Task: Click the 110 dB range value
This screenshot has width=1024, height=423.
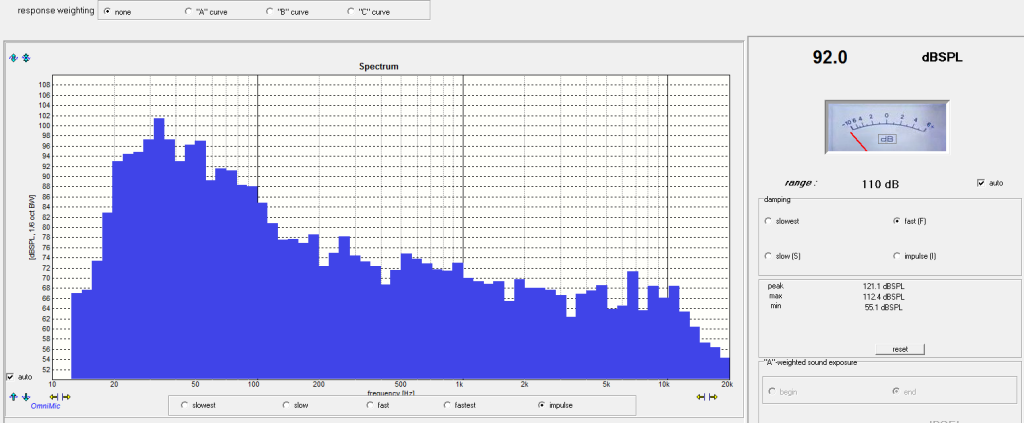Action: pyautogui.click(x=880, y=185)
